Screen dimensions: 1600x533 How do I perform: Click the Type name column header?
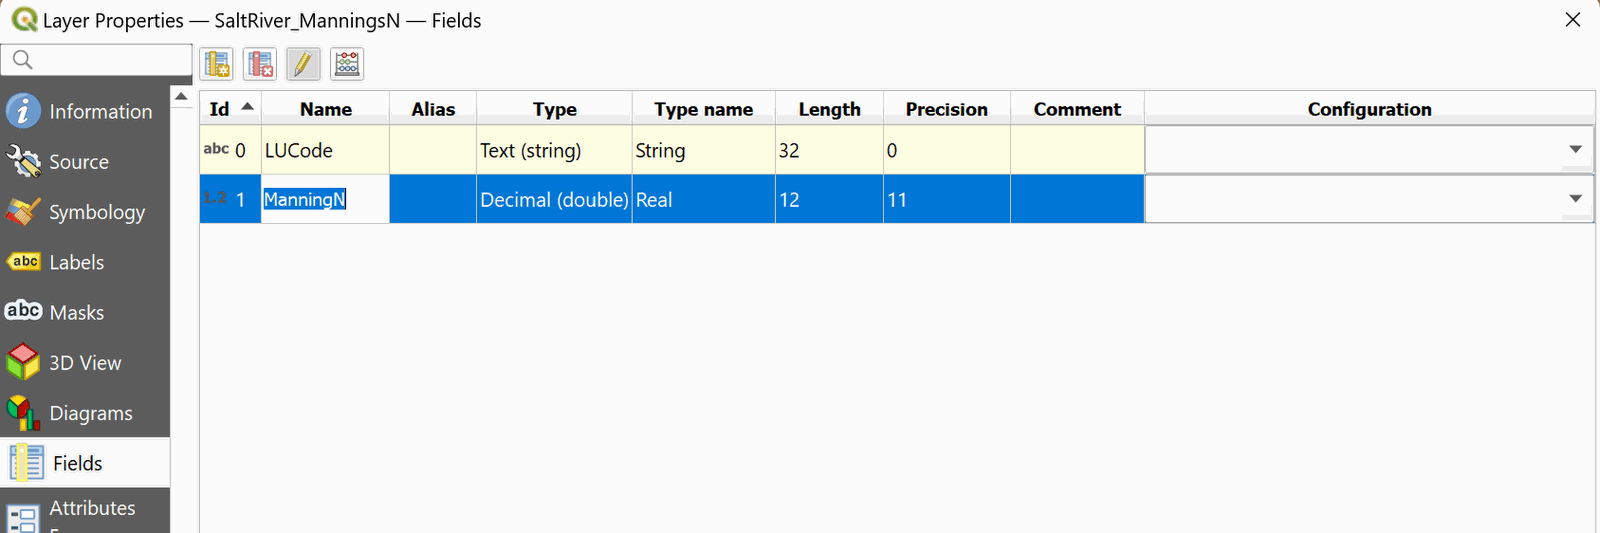[703, 109]
